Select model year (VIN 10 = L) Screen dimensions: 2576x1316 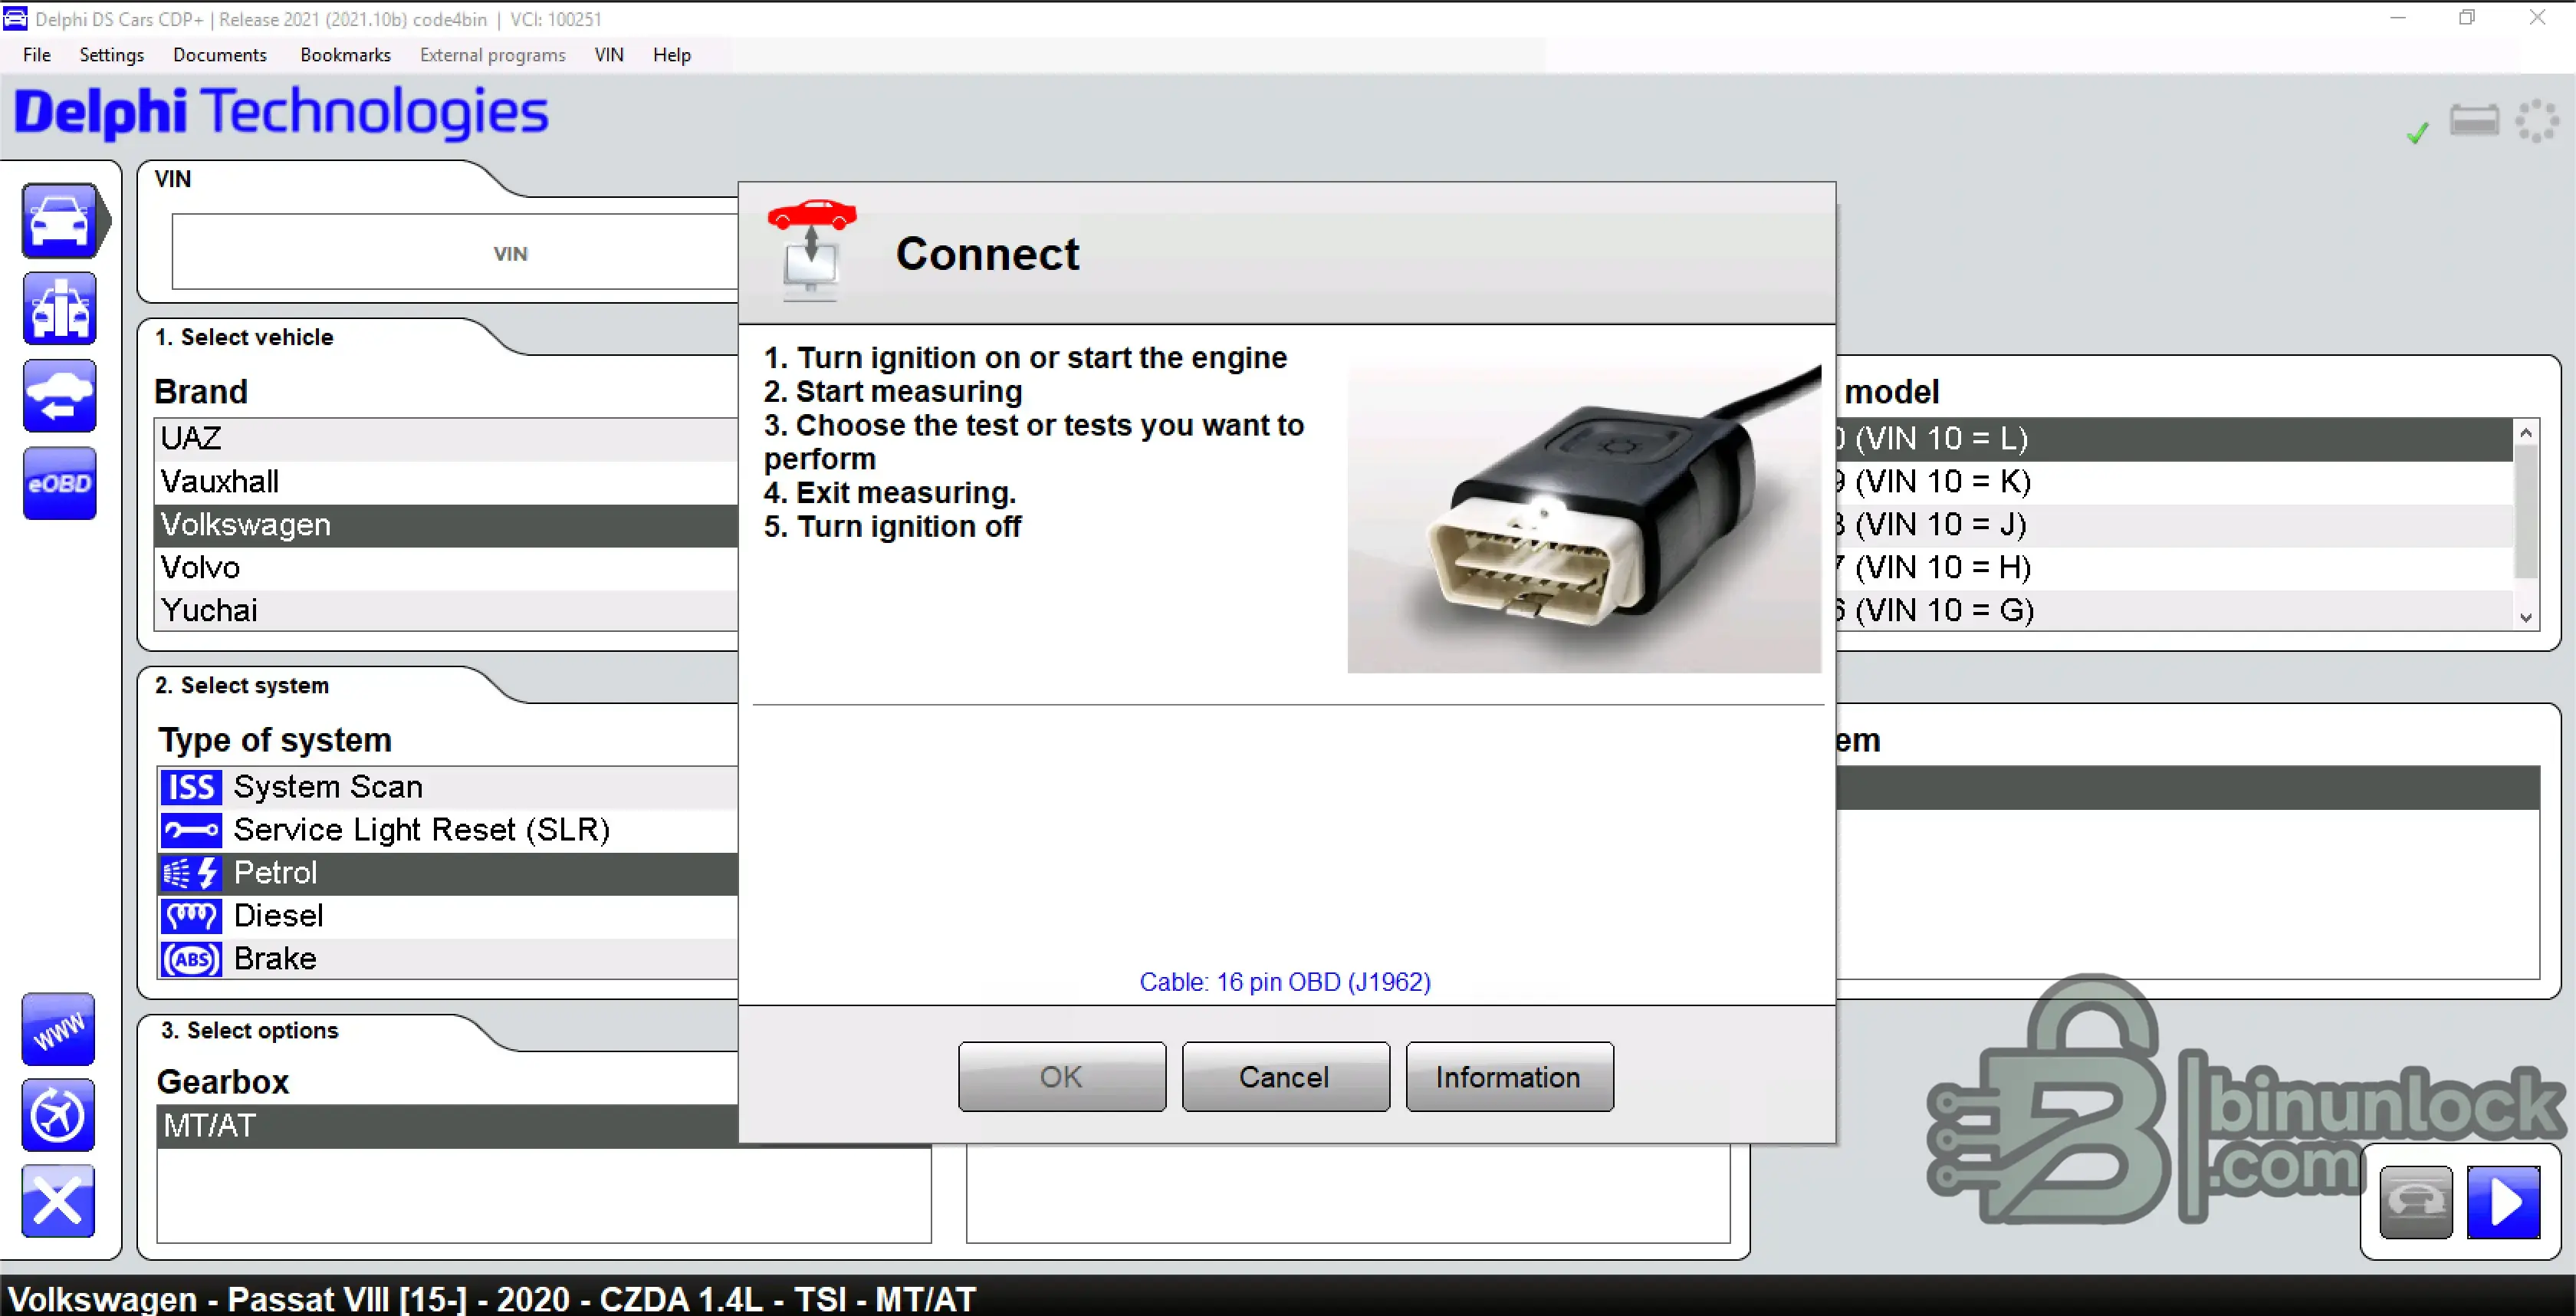(2174, 439)
